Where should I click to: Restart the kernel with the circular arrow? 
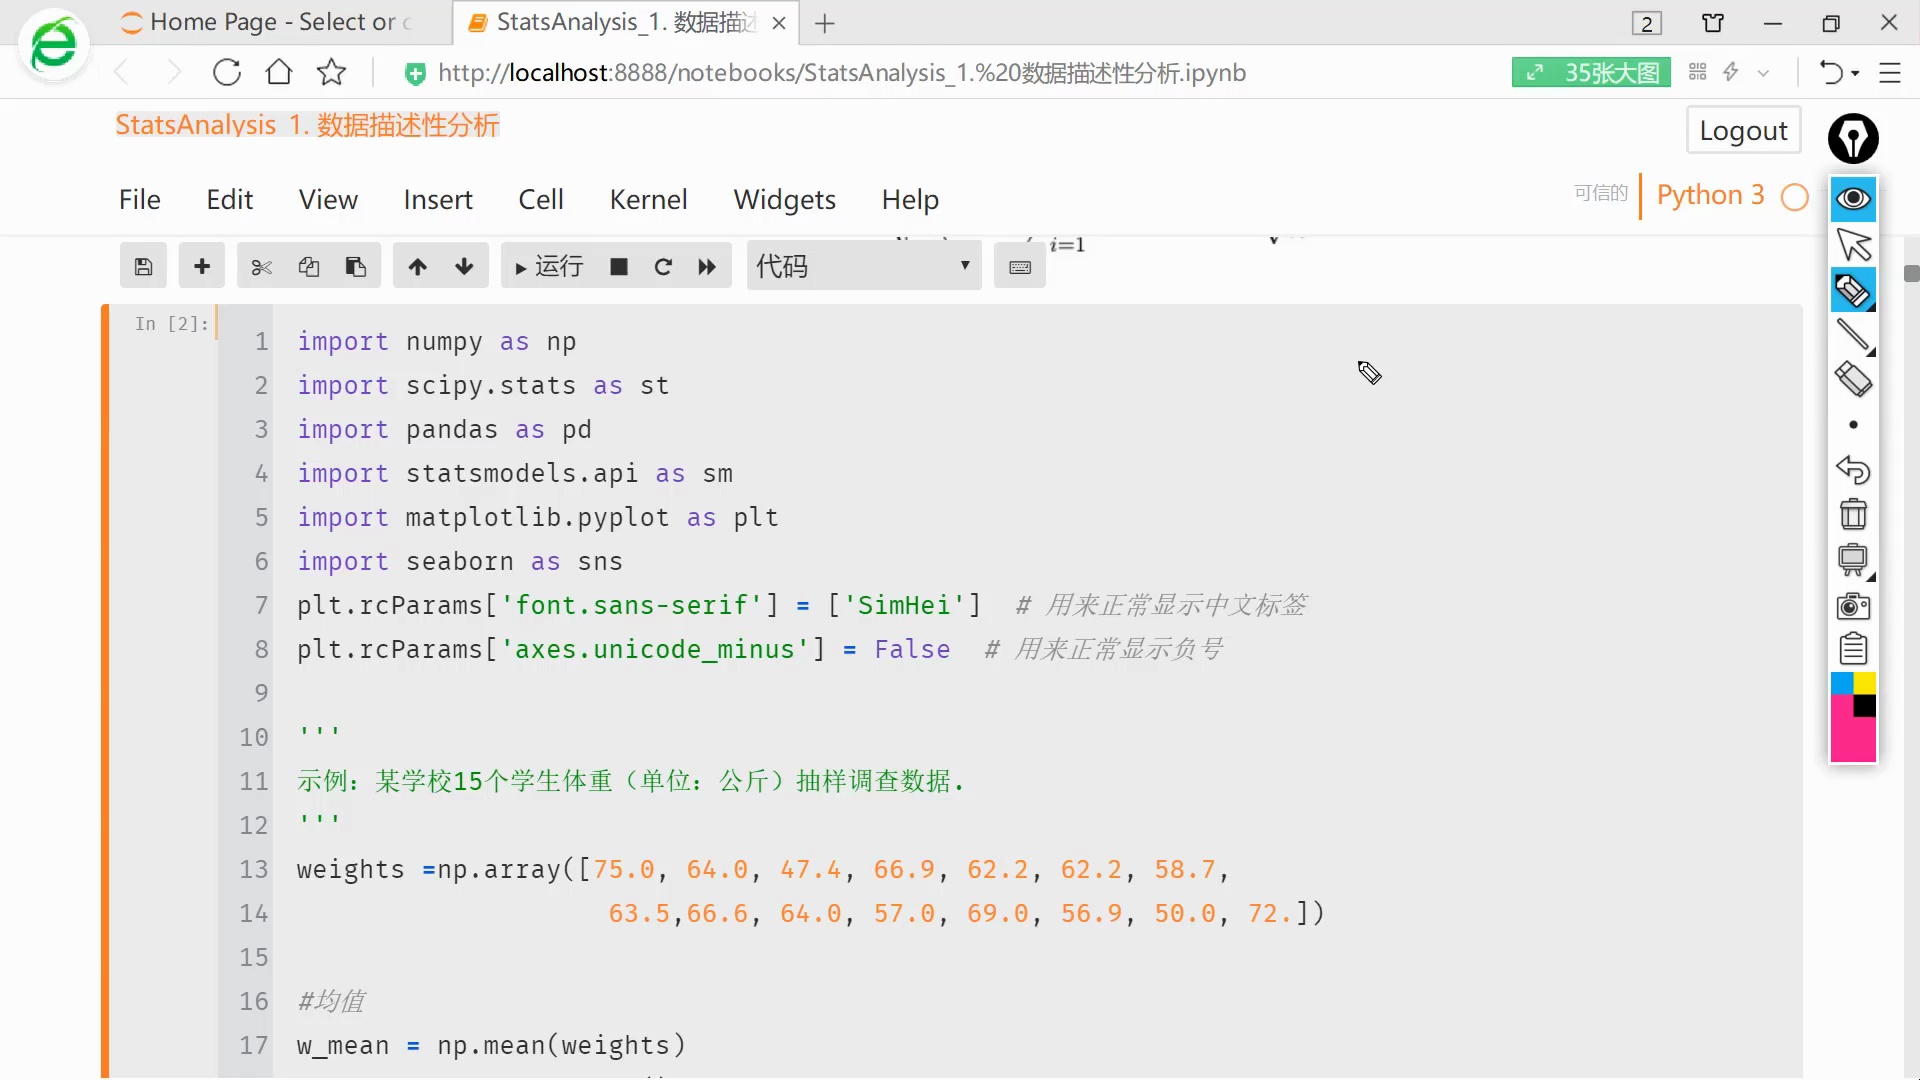pos(663,267)
